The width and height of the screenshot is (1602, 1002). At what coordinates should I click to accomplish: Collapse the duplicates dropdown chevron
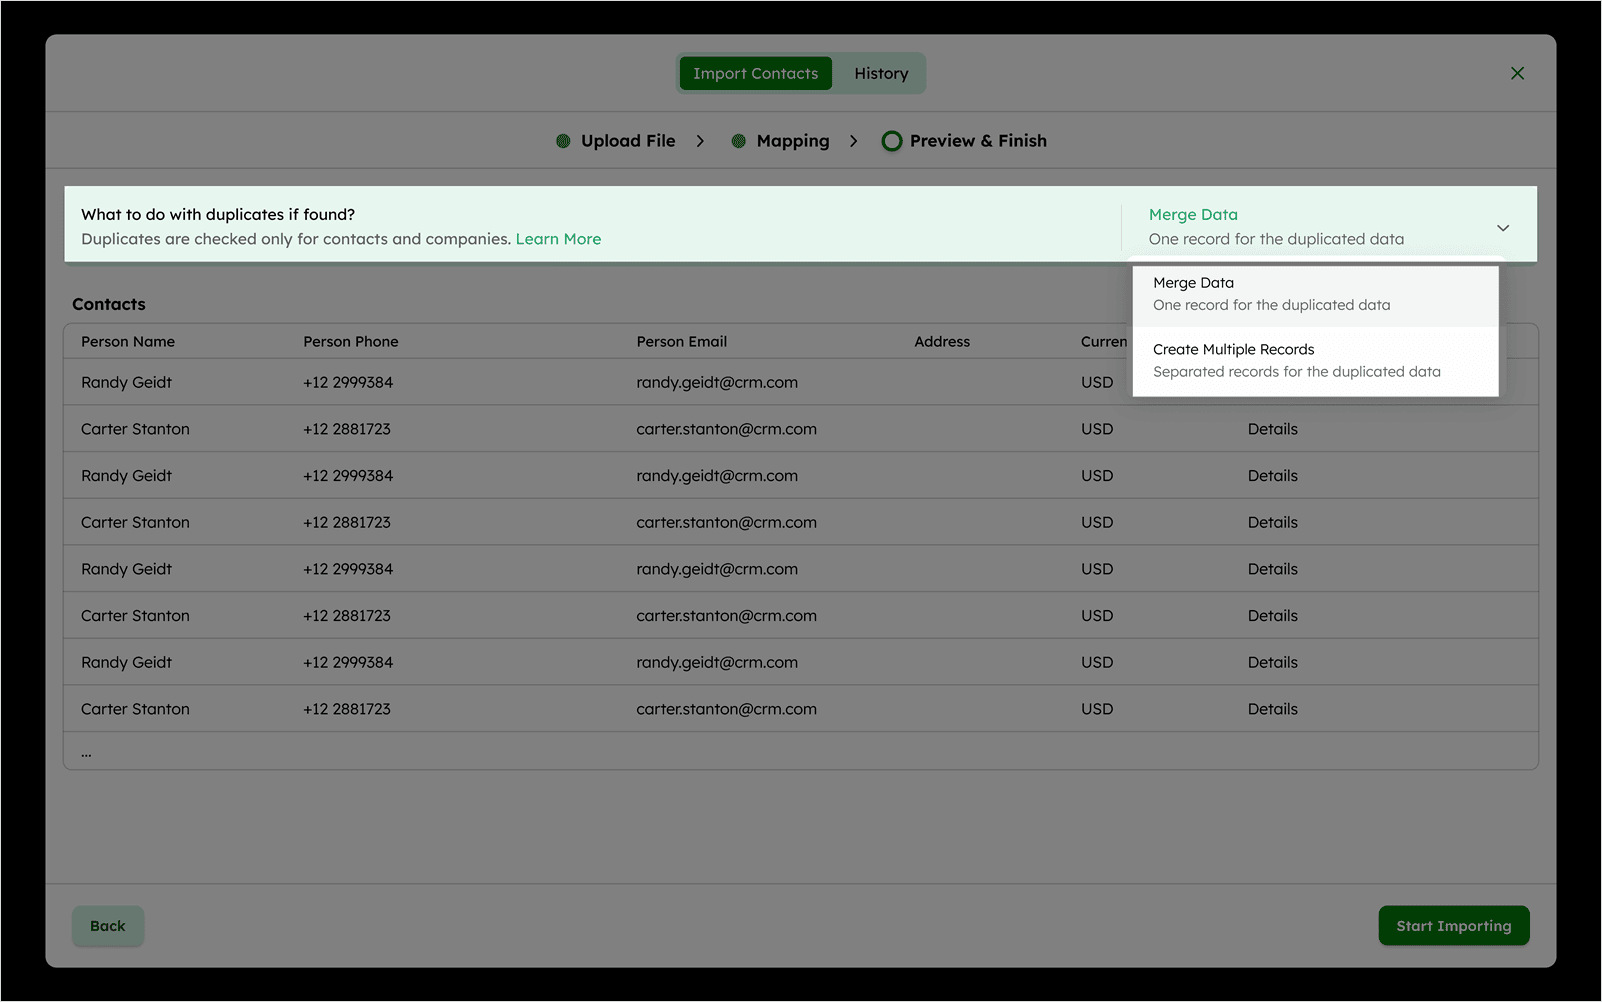(x=1502, y=228)
